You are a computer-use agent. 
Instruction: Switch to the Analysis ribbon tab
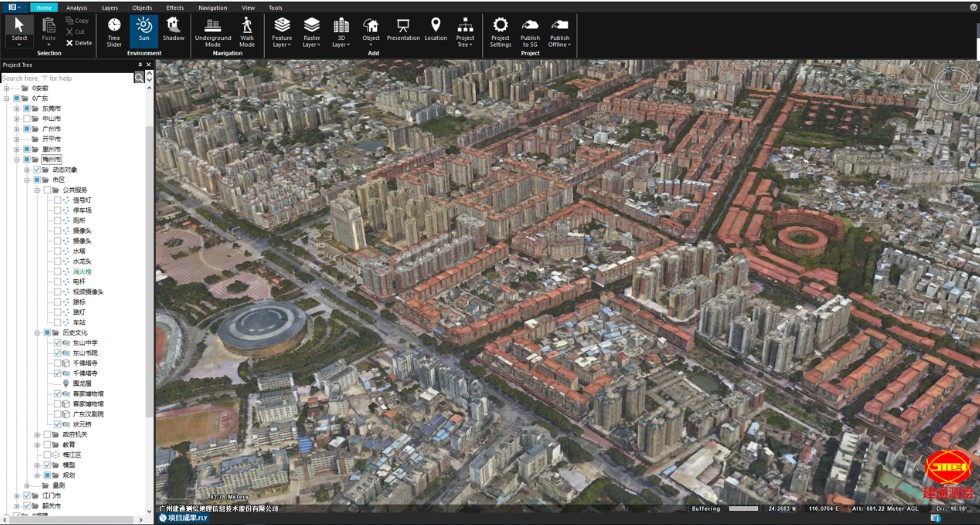tap(77, 8)
